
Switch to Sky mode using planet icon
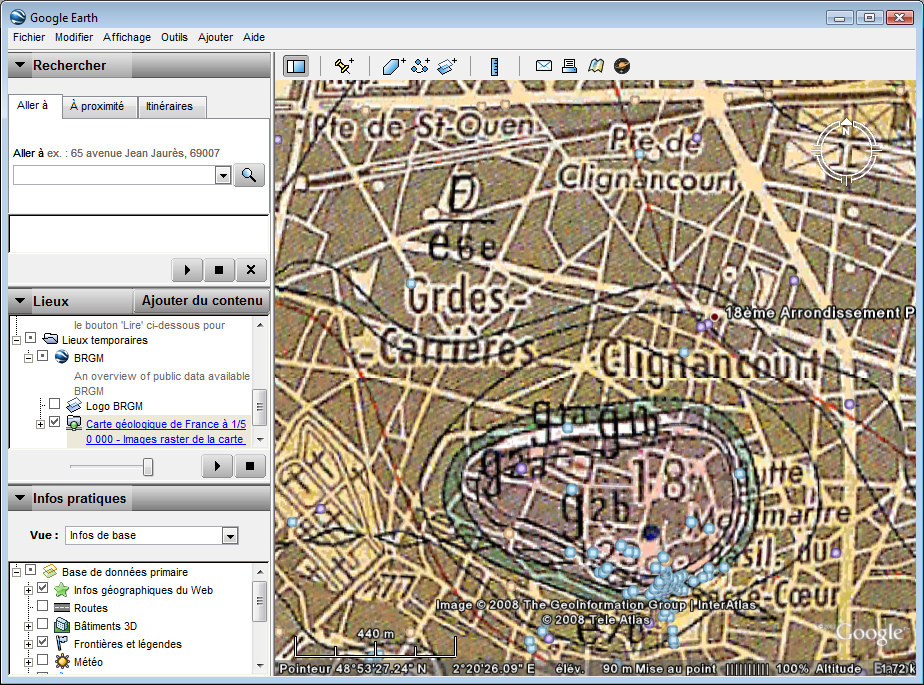pos(622,66)
